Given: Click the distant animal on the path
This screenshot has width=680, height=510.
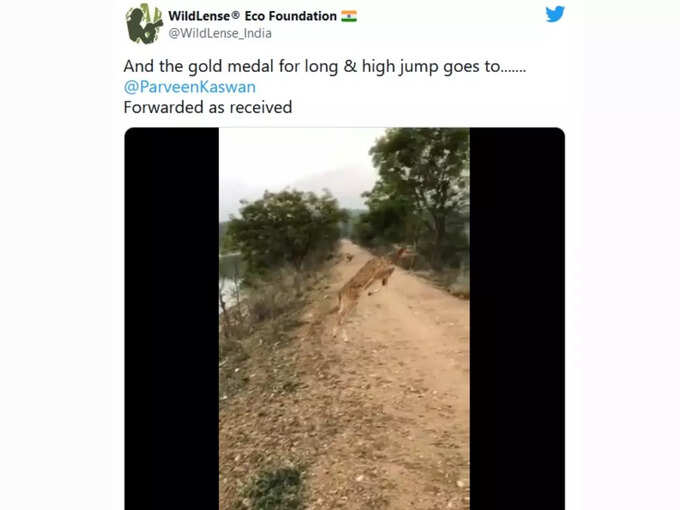Looking at the screenshot, I should click(349, 258).
